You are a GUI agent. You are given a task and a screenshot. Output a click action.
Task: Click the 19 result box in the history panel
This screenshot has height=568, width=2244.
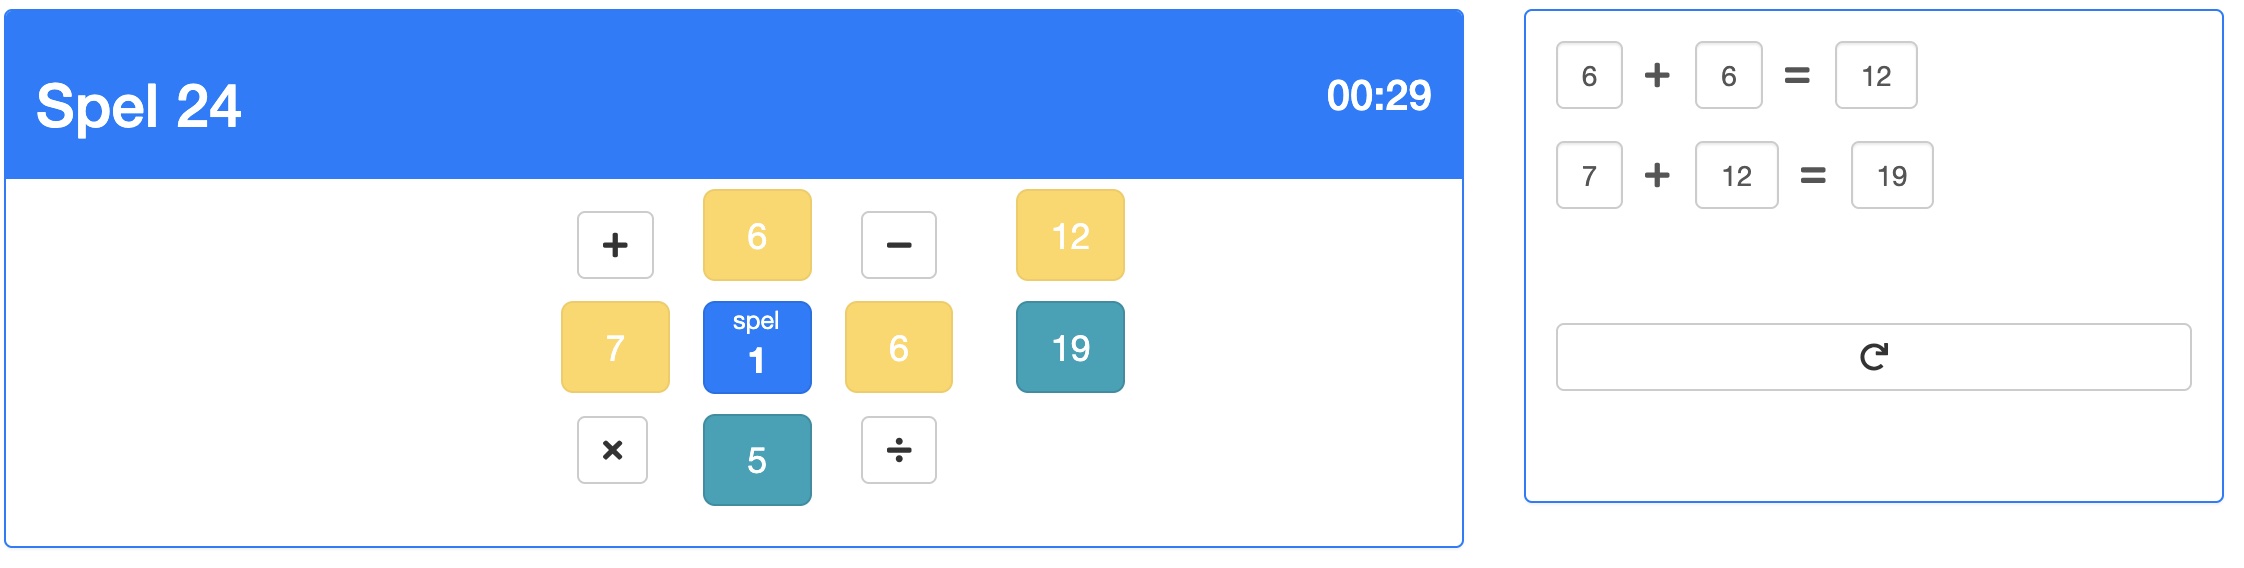[1891, 176]
